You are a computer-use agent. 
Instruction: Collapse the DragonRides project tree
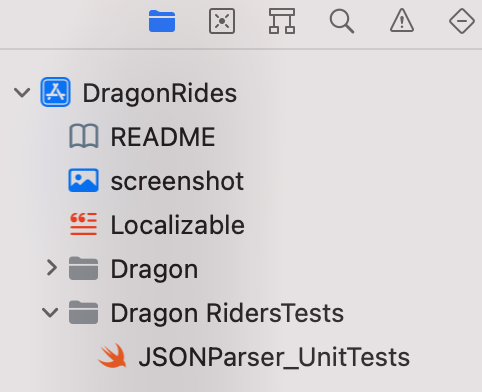(x=22, y=92)
